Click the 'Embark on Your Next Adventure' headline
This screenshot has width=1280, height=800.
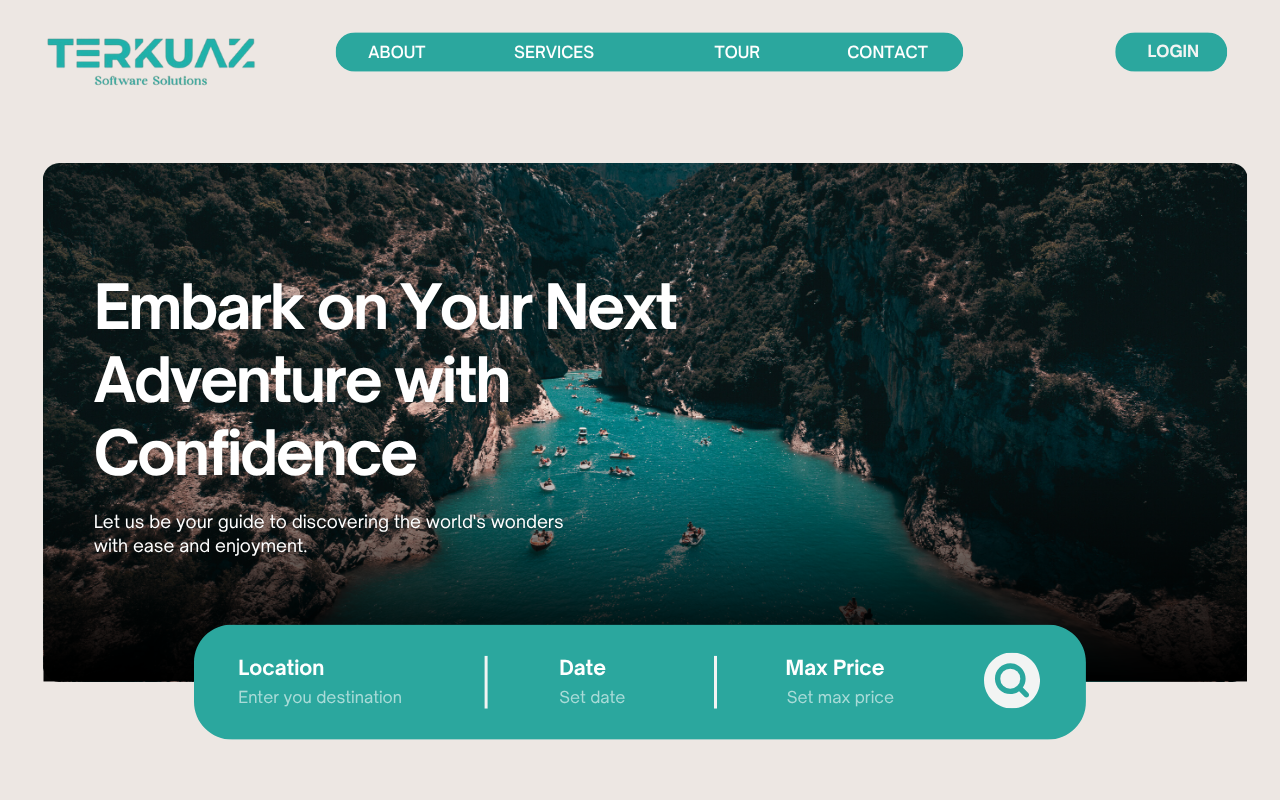click(386, 379)
